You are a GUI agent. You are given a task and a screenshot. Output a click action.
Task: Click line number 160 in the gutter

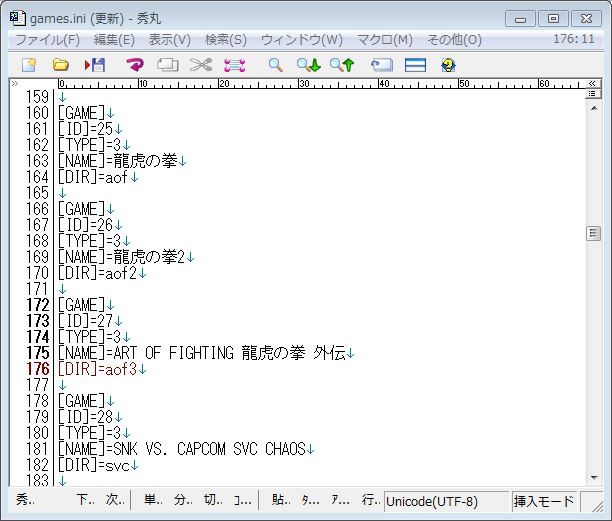(37, 113)
